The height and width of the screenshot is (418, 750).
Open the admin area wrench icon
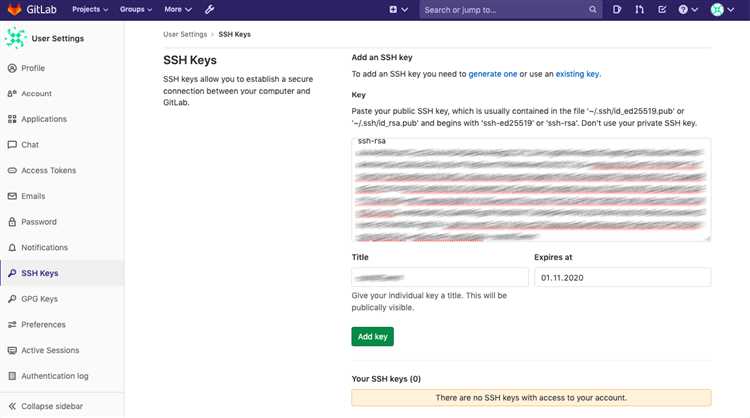pyautogui.click(x=210, y=9)
